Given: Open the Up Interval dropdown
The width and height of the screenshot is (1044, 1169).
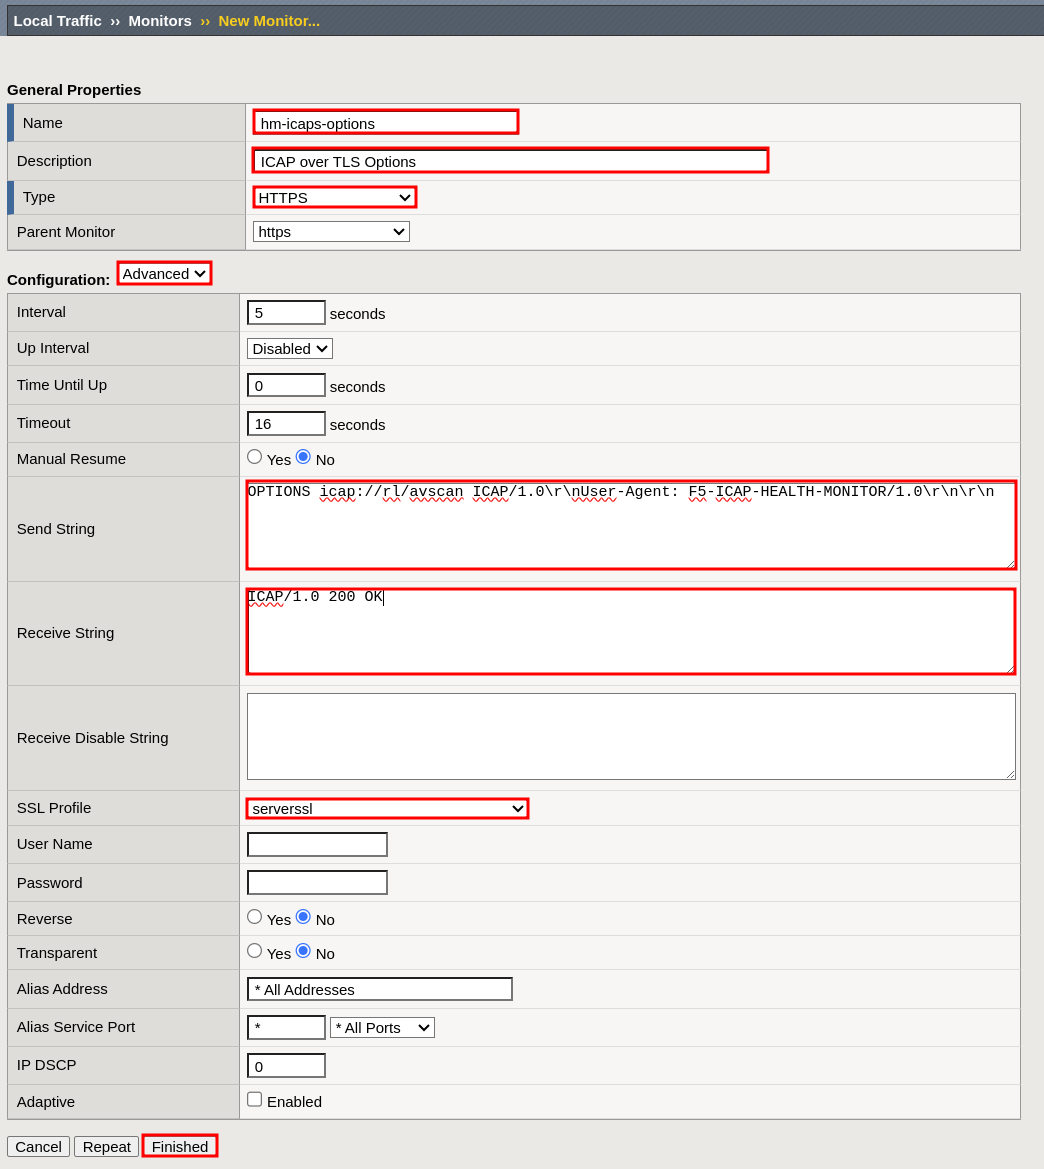Looking at the screenshot, I should pos(289,348).
